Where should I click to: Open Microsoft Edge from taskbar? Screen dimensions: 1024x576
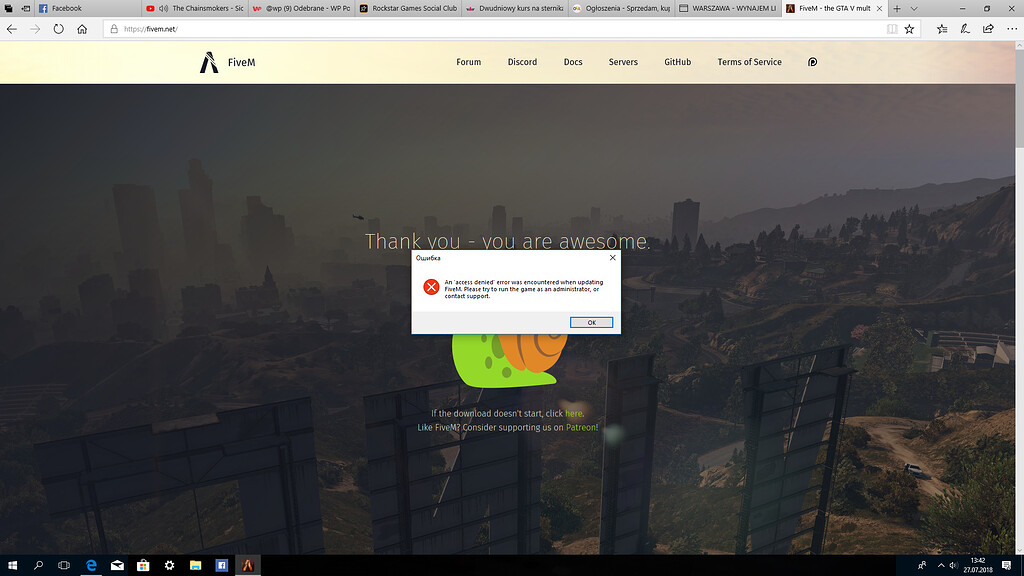(91, 566)
